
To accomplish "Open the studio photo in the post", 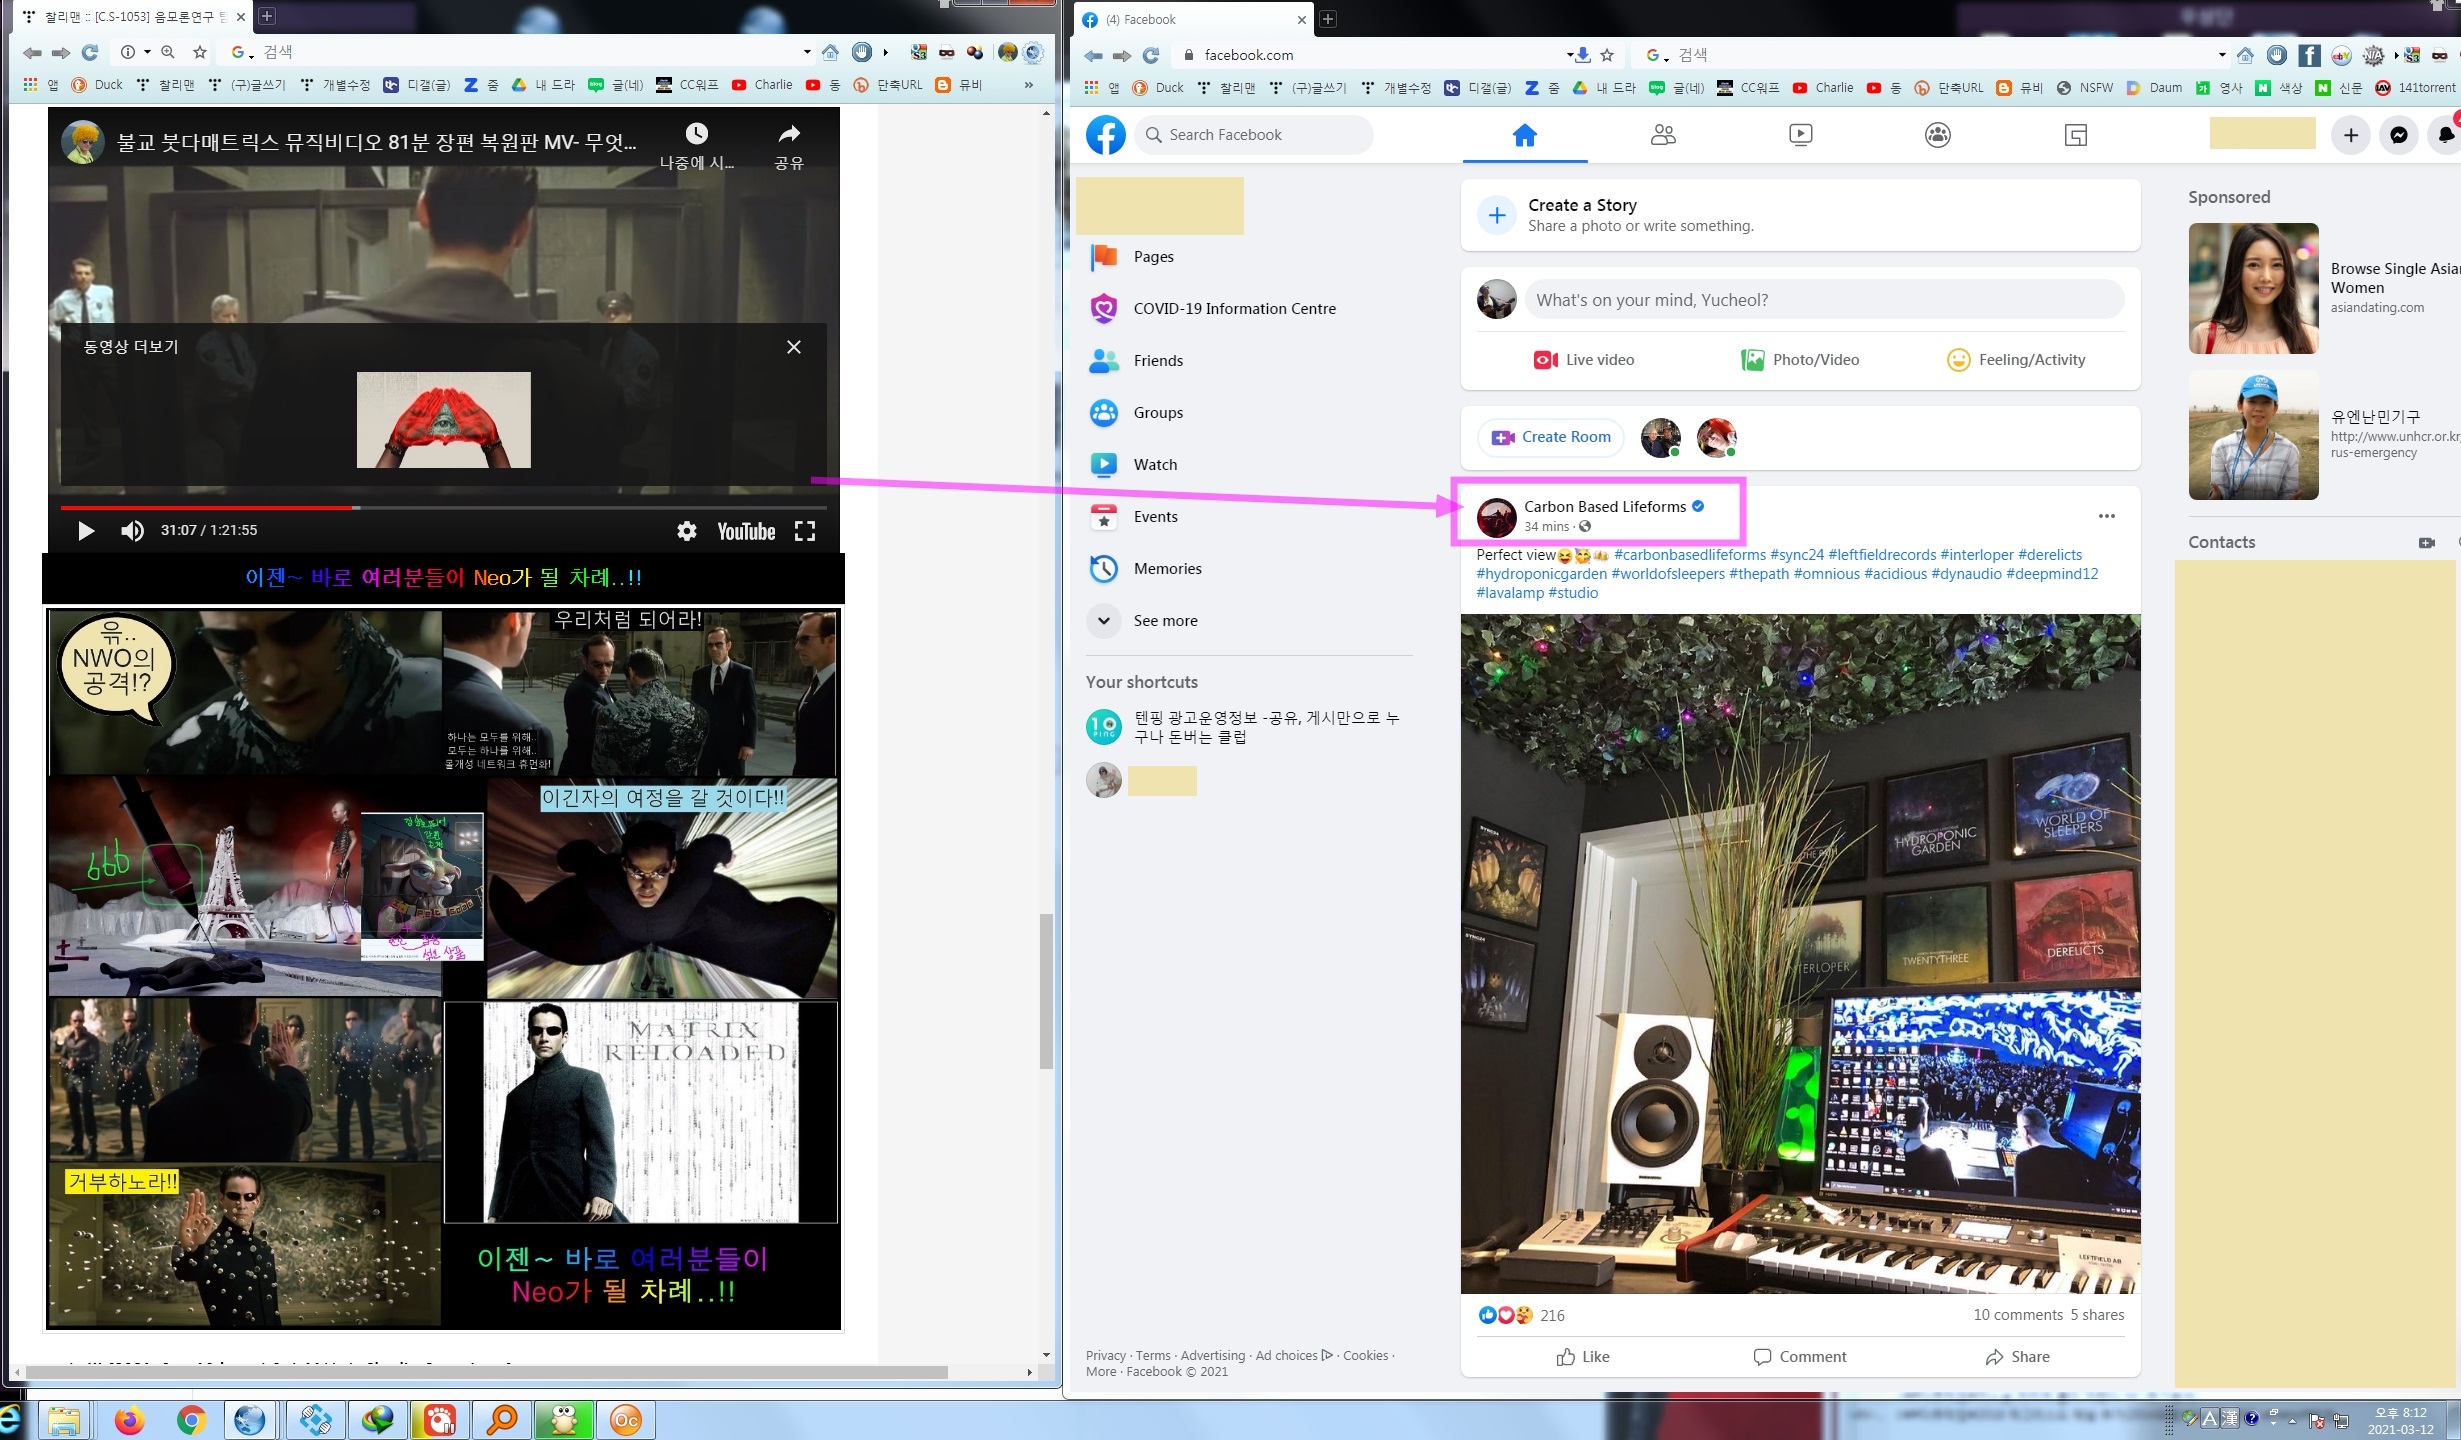I will click(x=1800, y=954).
